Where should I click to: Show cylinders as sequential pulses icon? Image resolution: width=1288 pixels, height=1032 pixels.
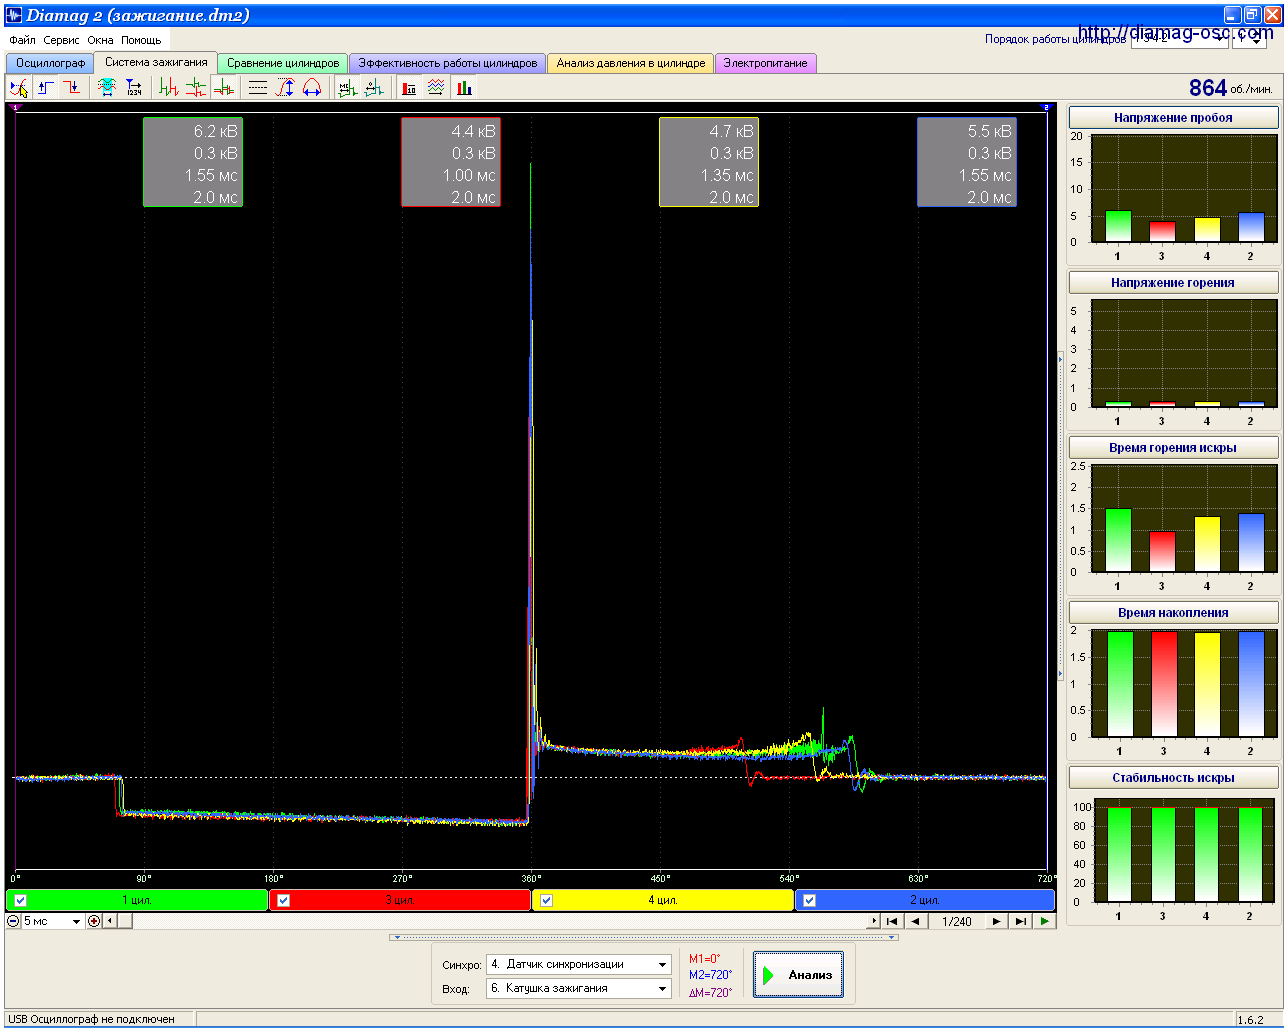point(169,88)
